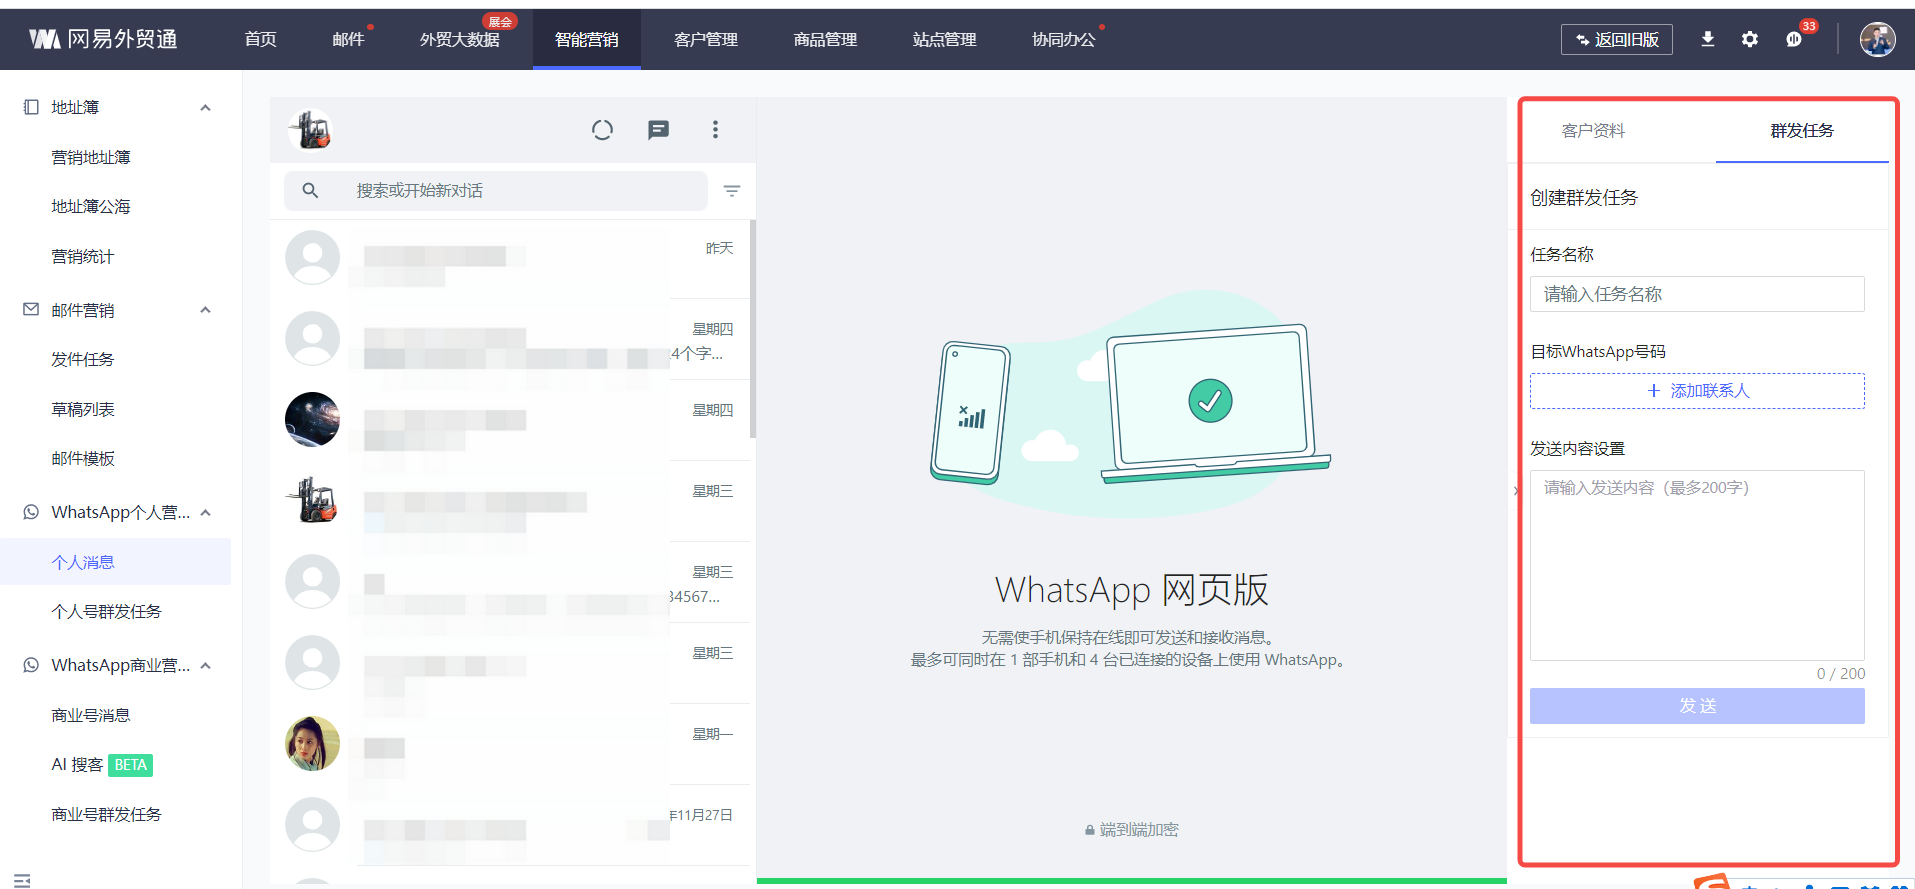Switch to 群发任务 tab

(x=1802, y=130)
